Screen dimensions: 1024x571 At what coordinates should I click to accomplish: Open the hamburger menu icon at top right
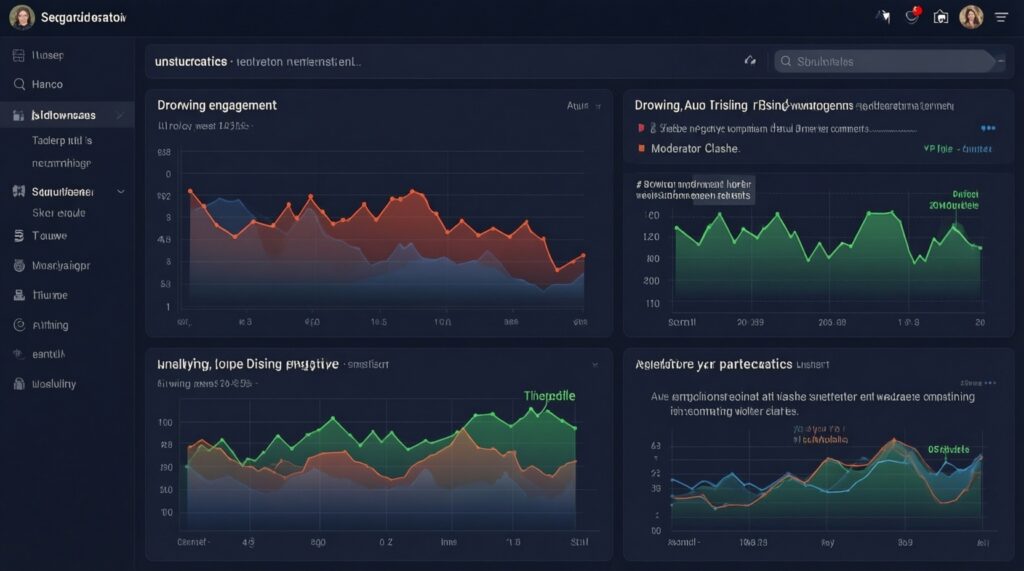(x=1001, y=17)
